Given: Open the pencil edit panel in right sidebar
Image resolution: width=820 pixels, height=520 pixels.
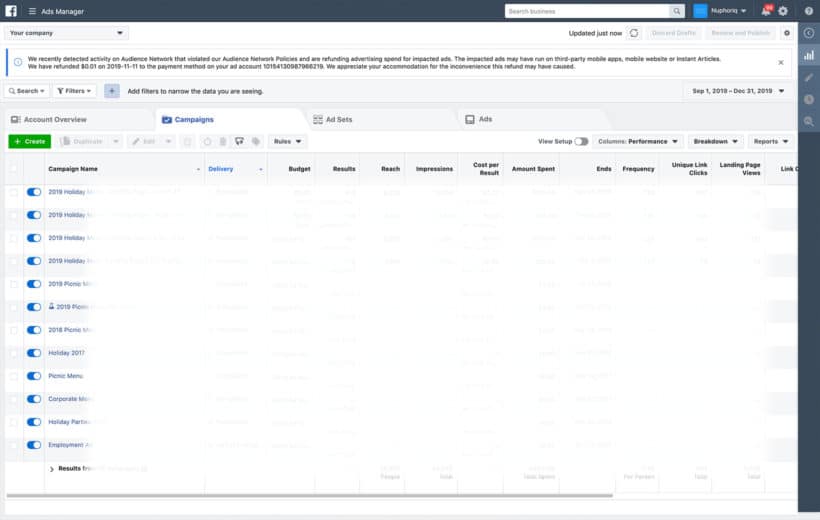Looking at the screenshot, I should click(809, 77).
